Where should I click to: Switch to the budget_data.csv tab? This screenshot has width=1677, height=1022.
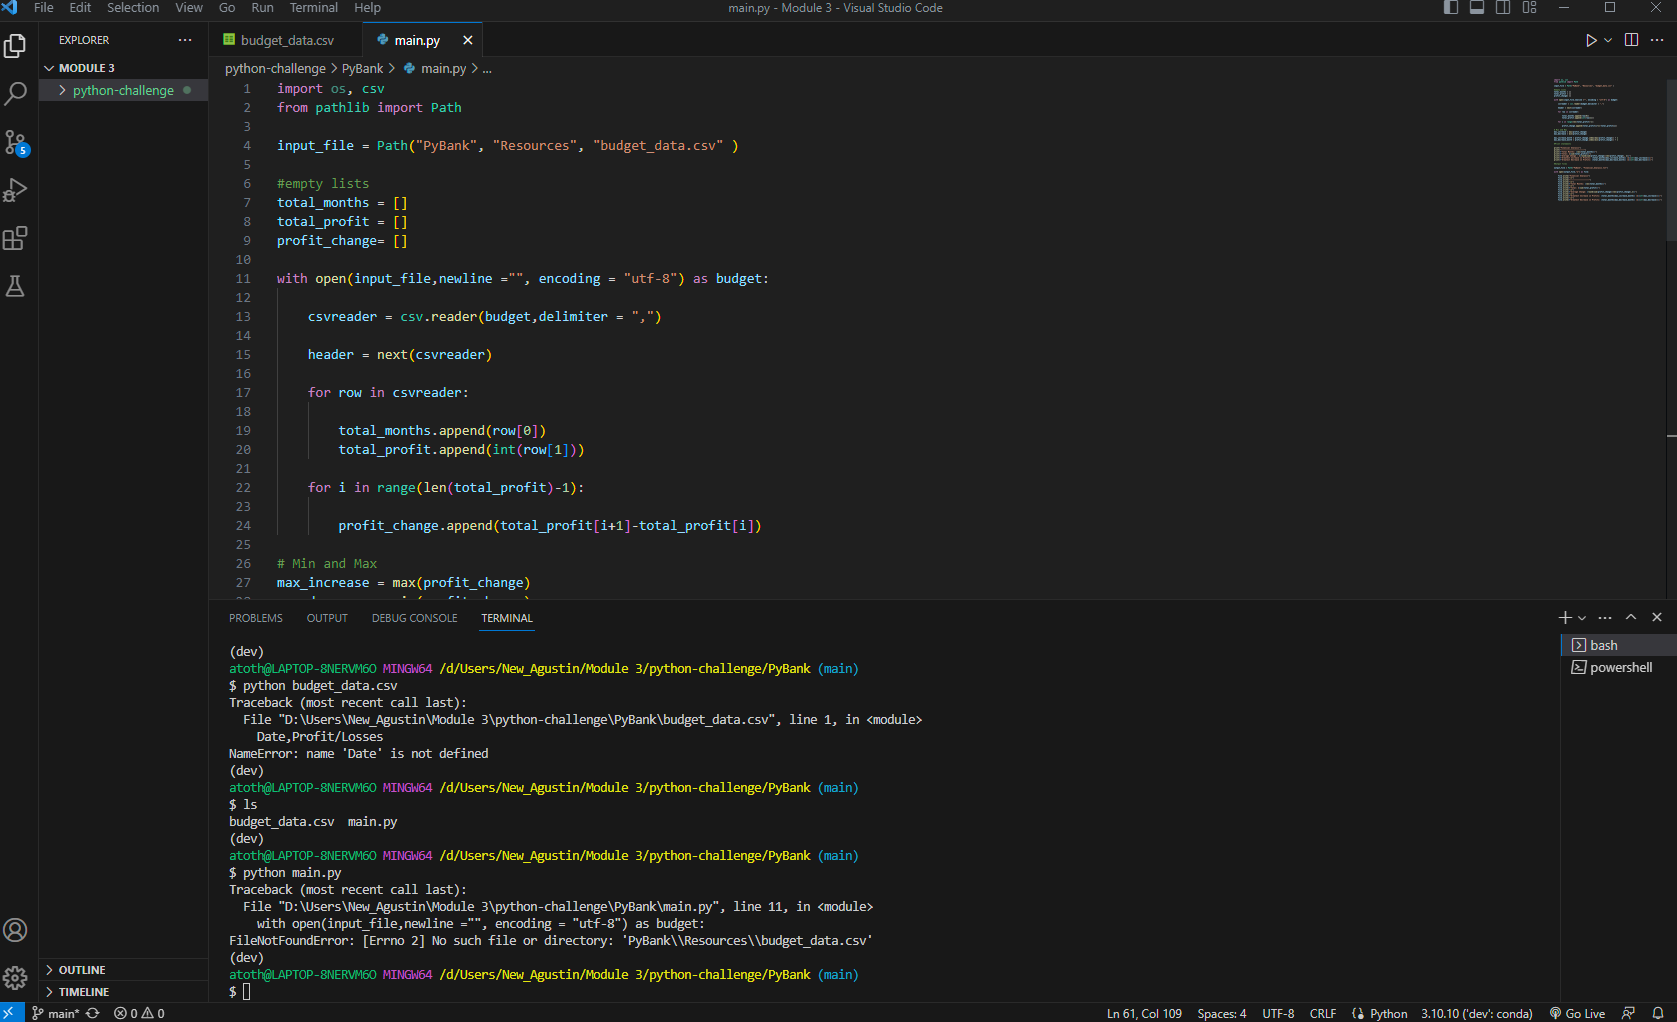pos(287,41)
